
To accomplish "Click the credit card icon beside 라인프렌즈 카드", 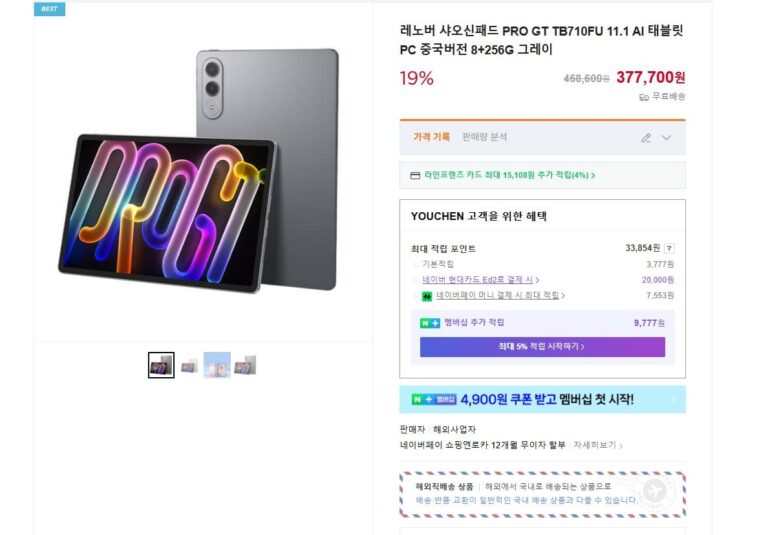I will pyautogui.click(x=415, y=176).
